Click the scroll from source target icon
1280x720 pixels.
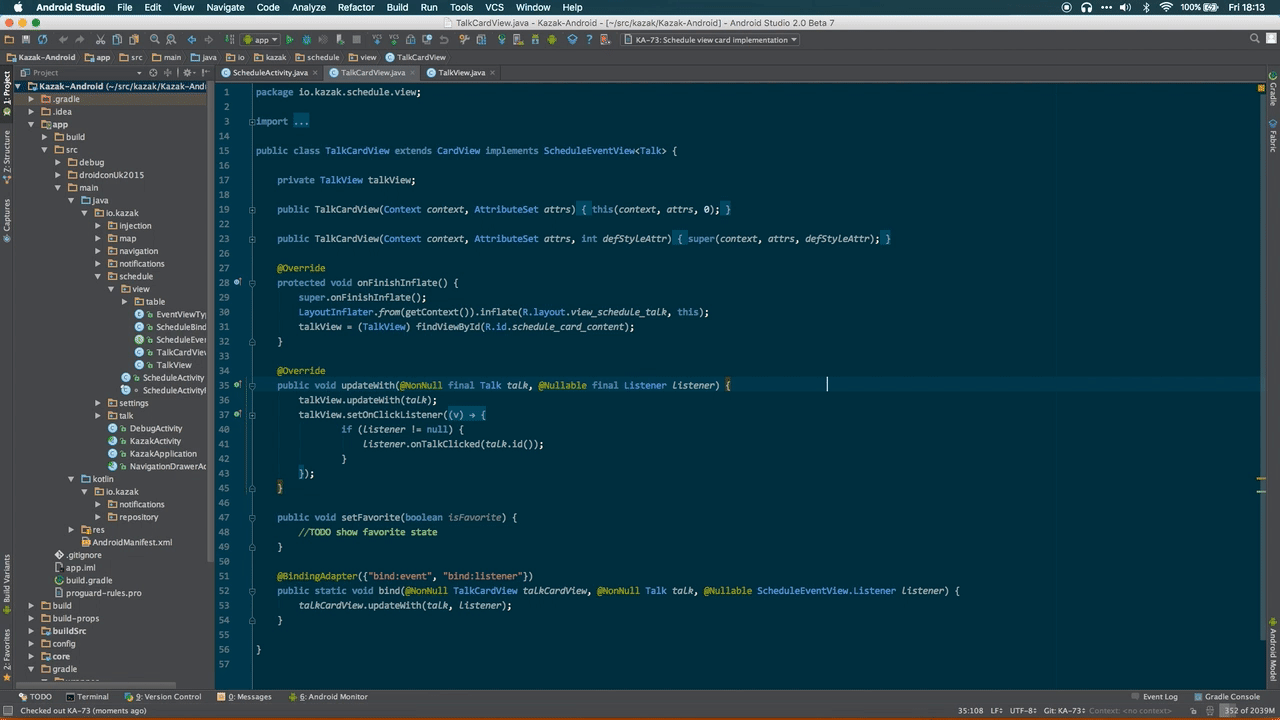pos(153,73)
